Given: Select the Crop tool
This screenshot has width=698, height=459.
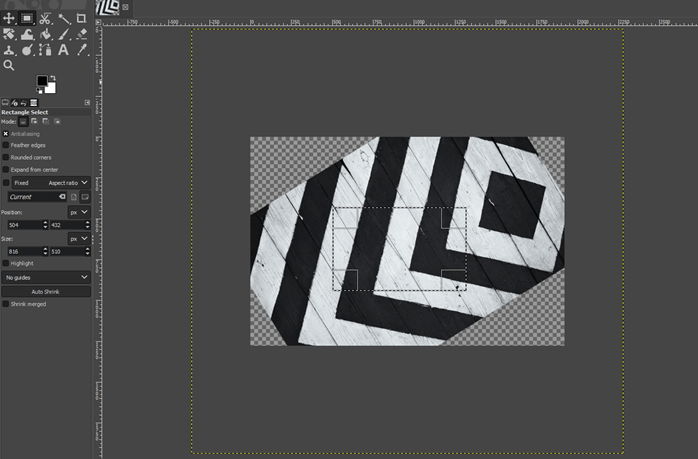Looking at the screenshot, I should (81, 18).
